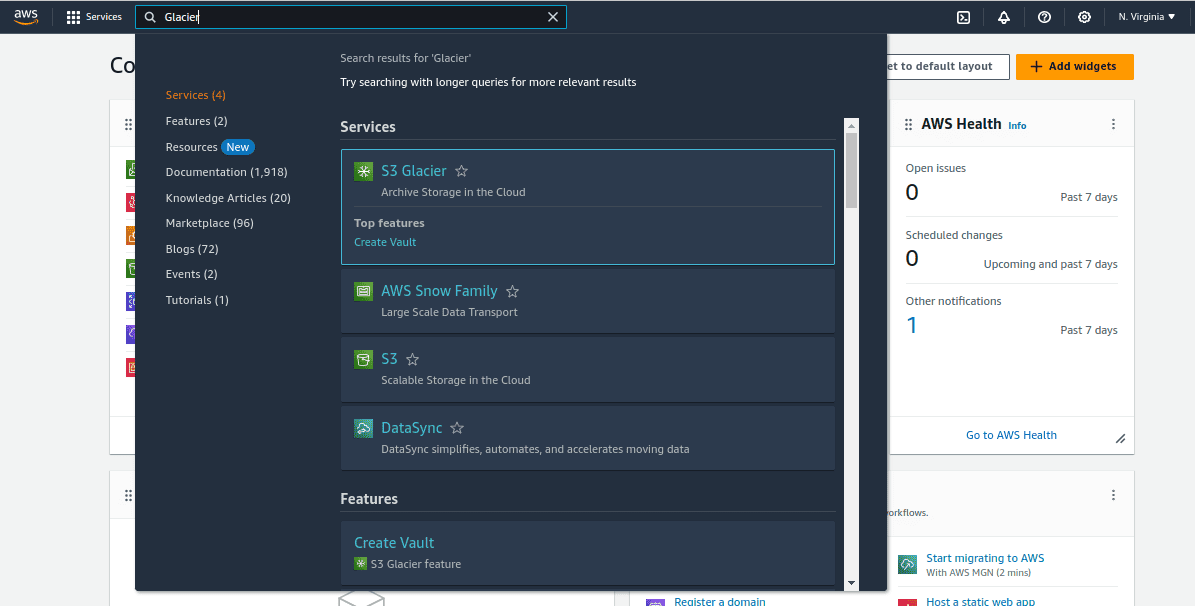
Task: Favorite AWS Snow Family with its star
Action: 512,291
